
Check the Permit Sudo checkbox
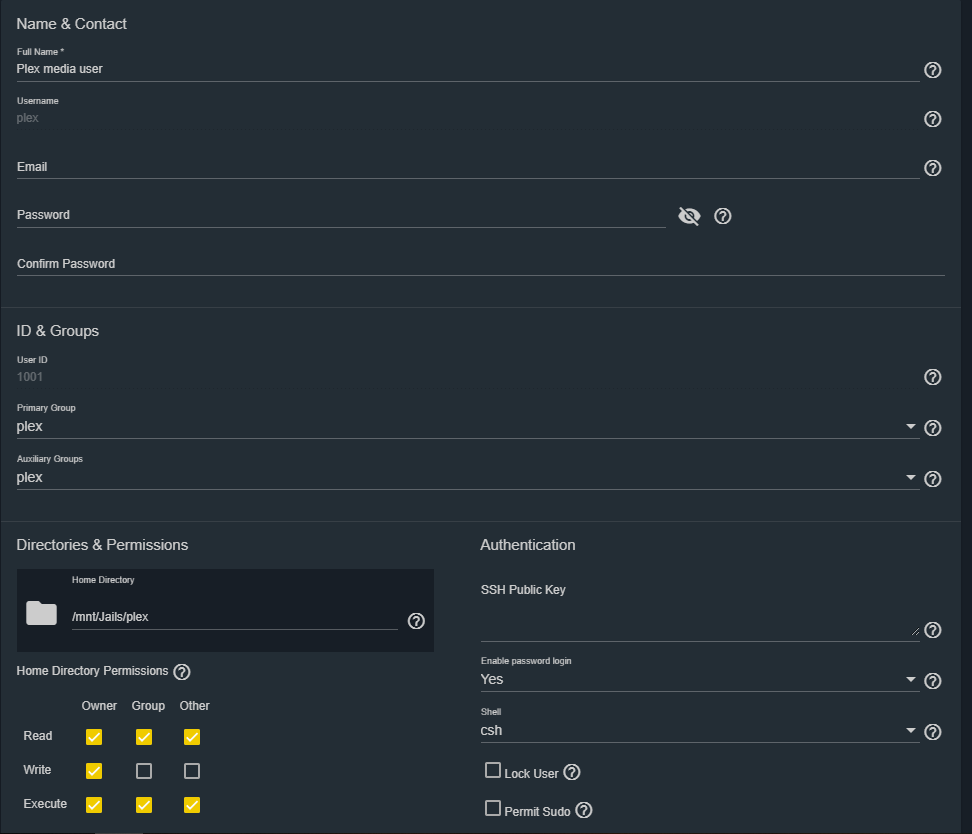click(493, 808)
